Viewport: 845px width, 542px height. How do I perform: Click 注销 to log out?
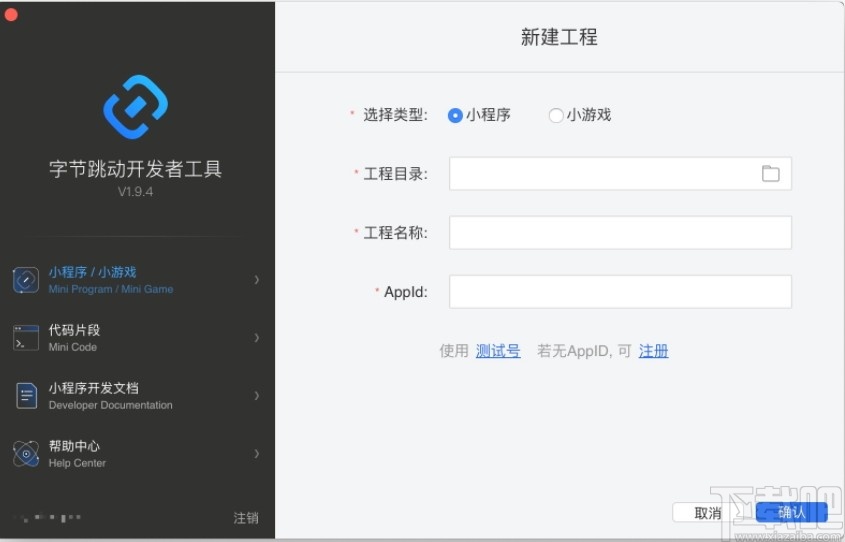coord(246,518)
